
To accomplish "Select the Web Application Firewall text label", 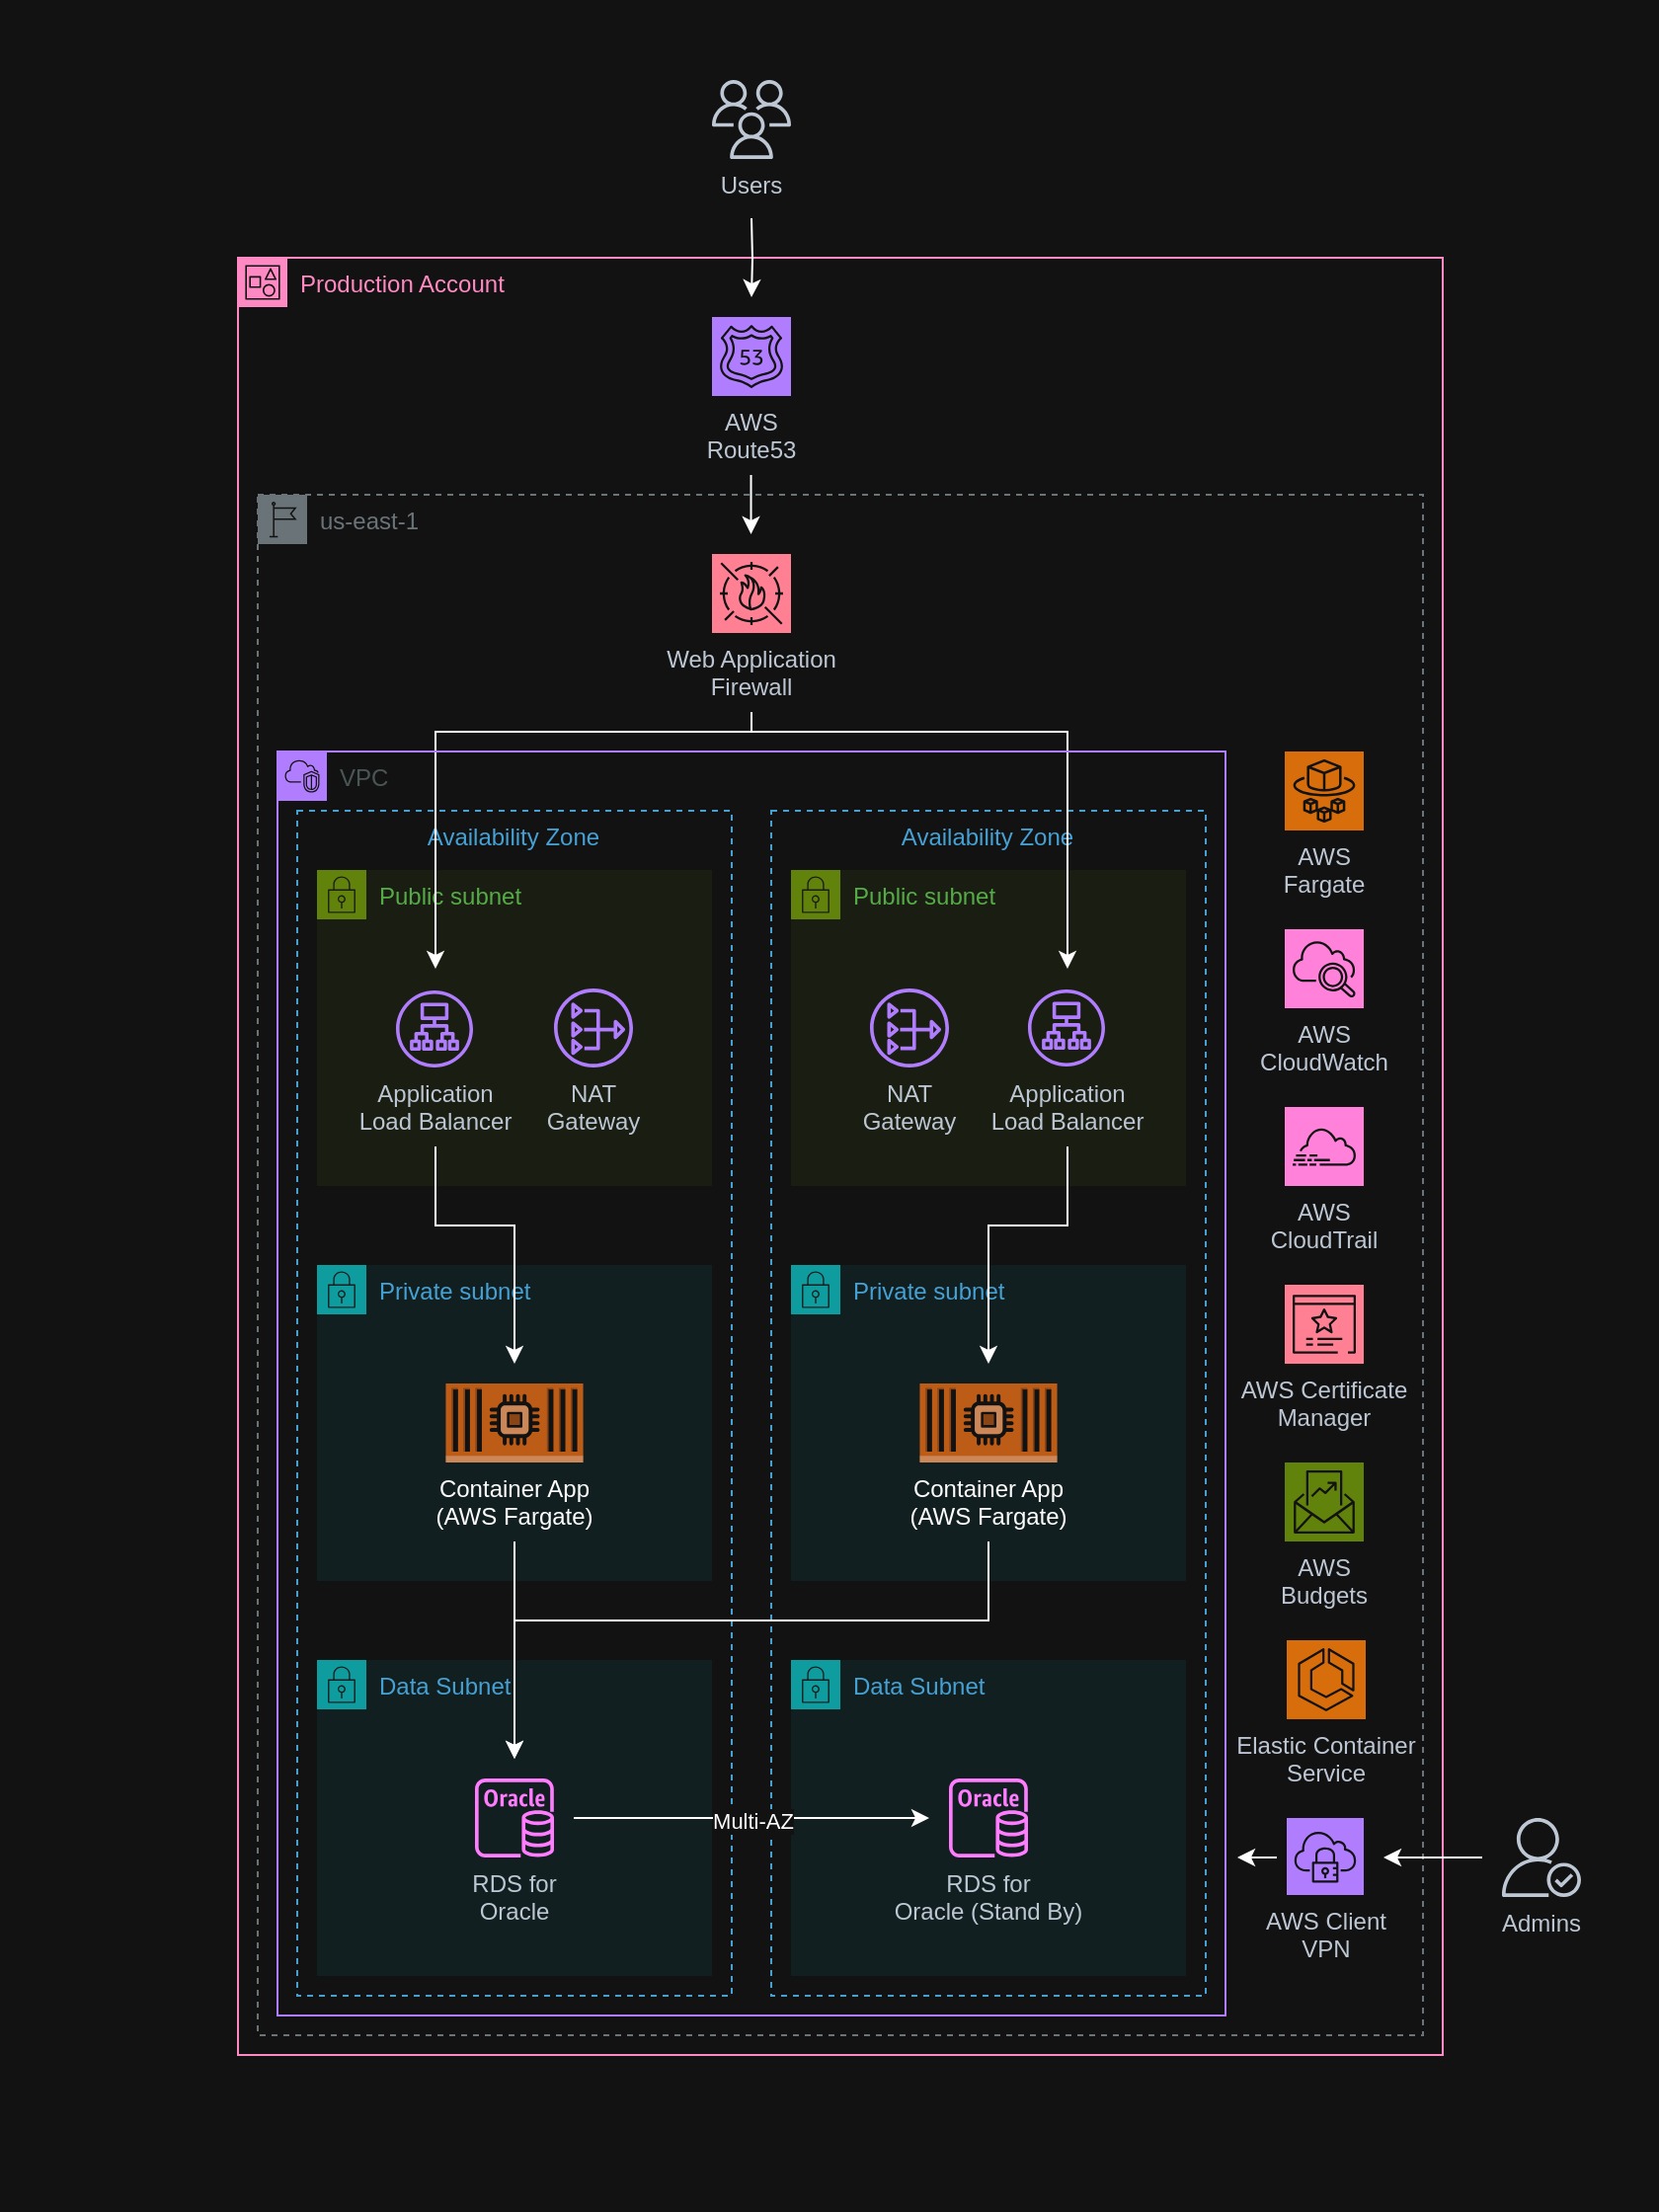I will (x=751, y=673).
